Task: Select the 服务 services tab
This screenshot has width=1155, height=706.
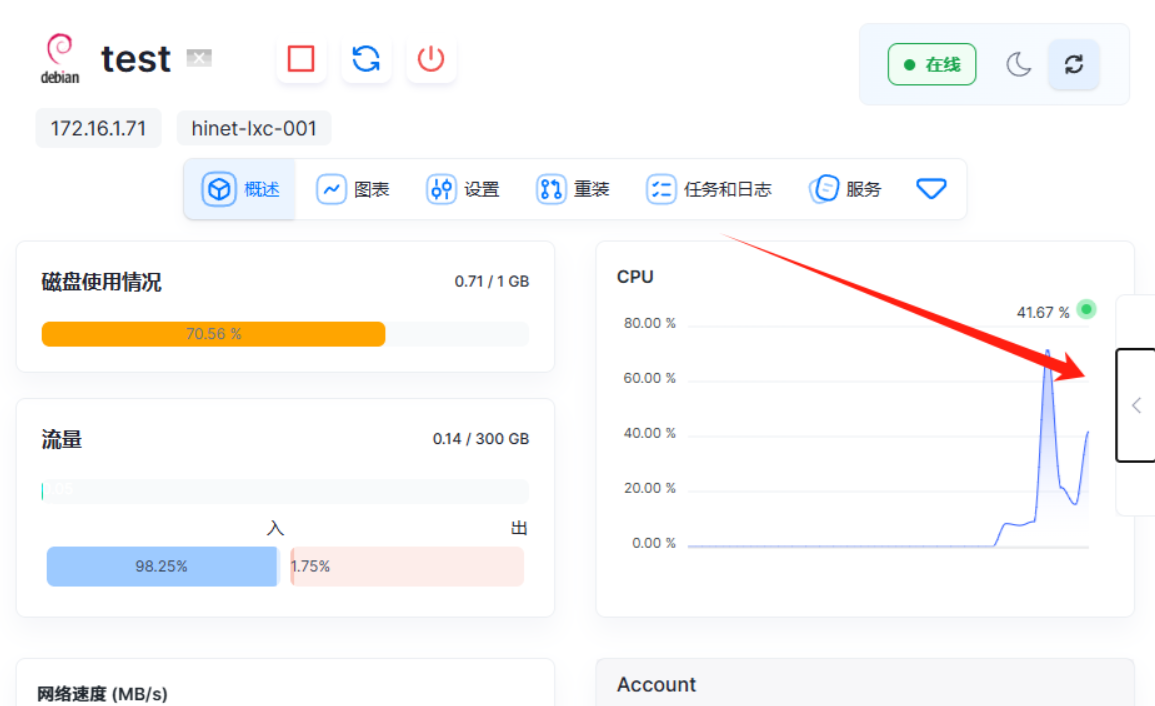Action: tap(846, 189)
